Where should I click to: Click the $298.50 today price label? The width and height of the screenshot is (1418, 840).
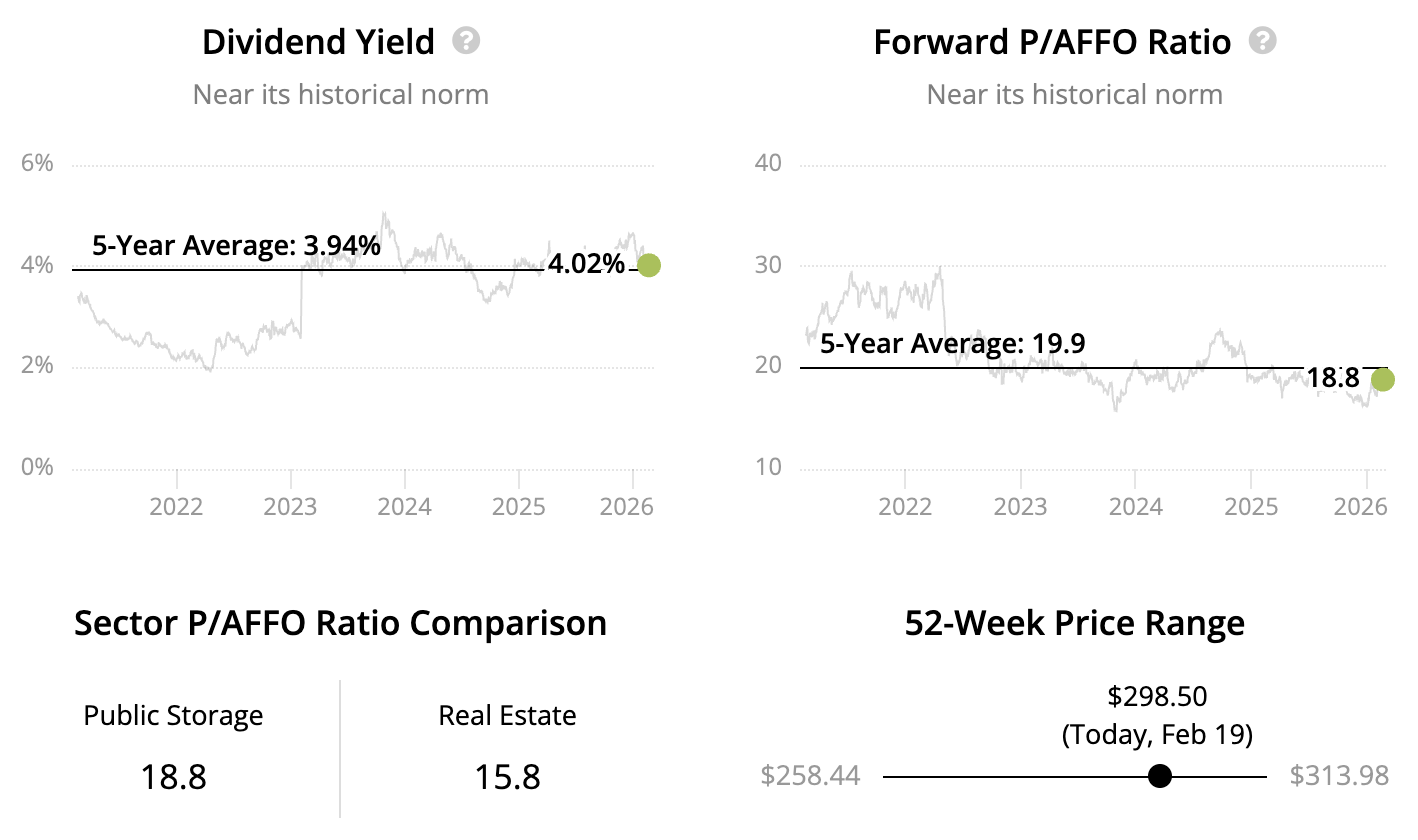(1157, 696)
